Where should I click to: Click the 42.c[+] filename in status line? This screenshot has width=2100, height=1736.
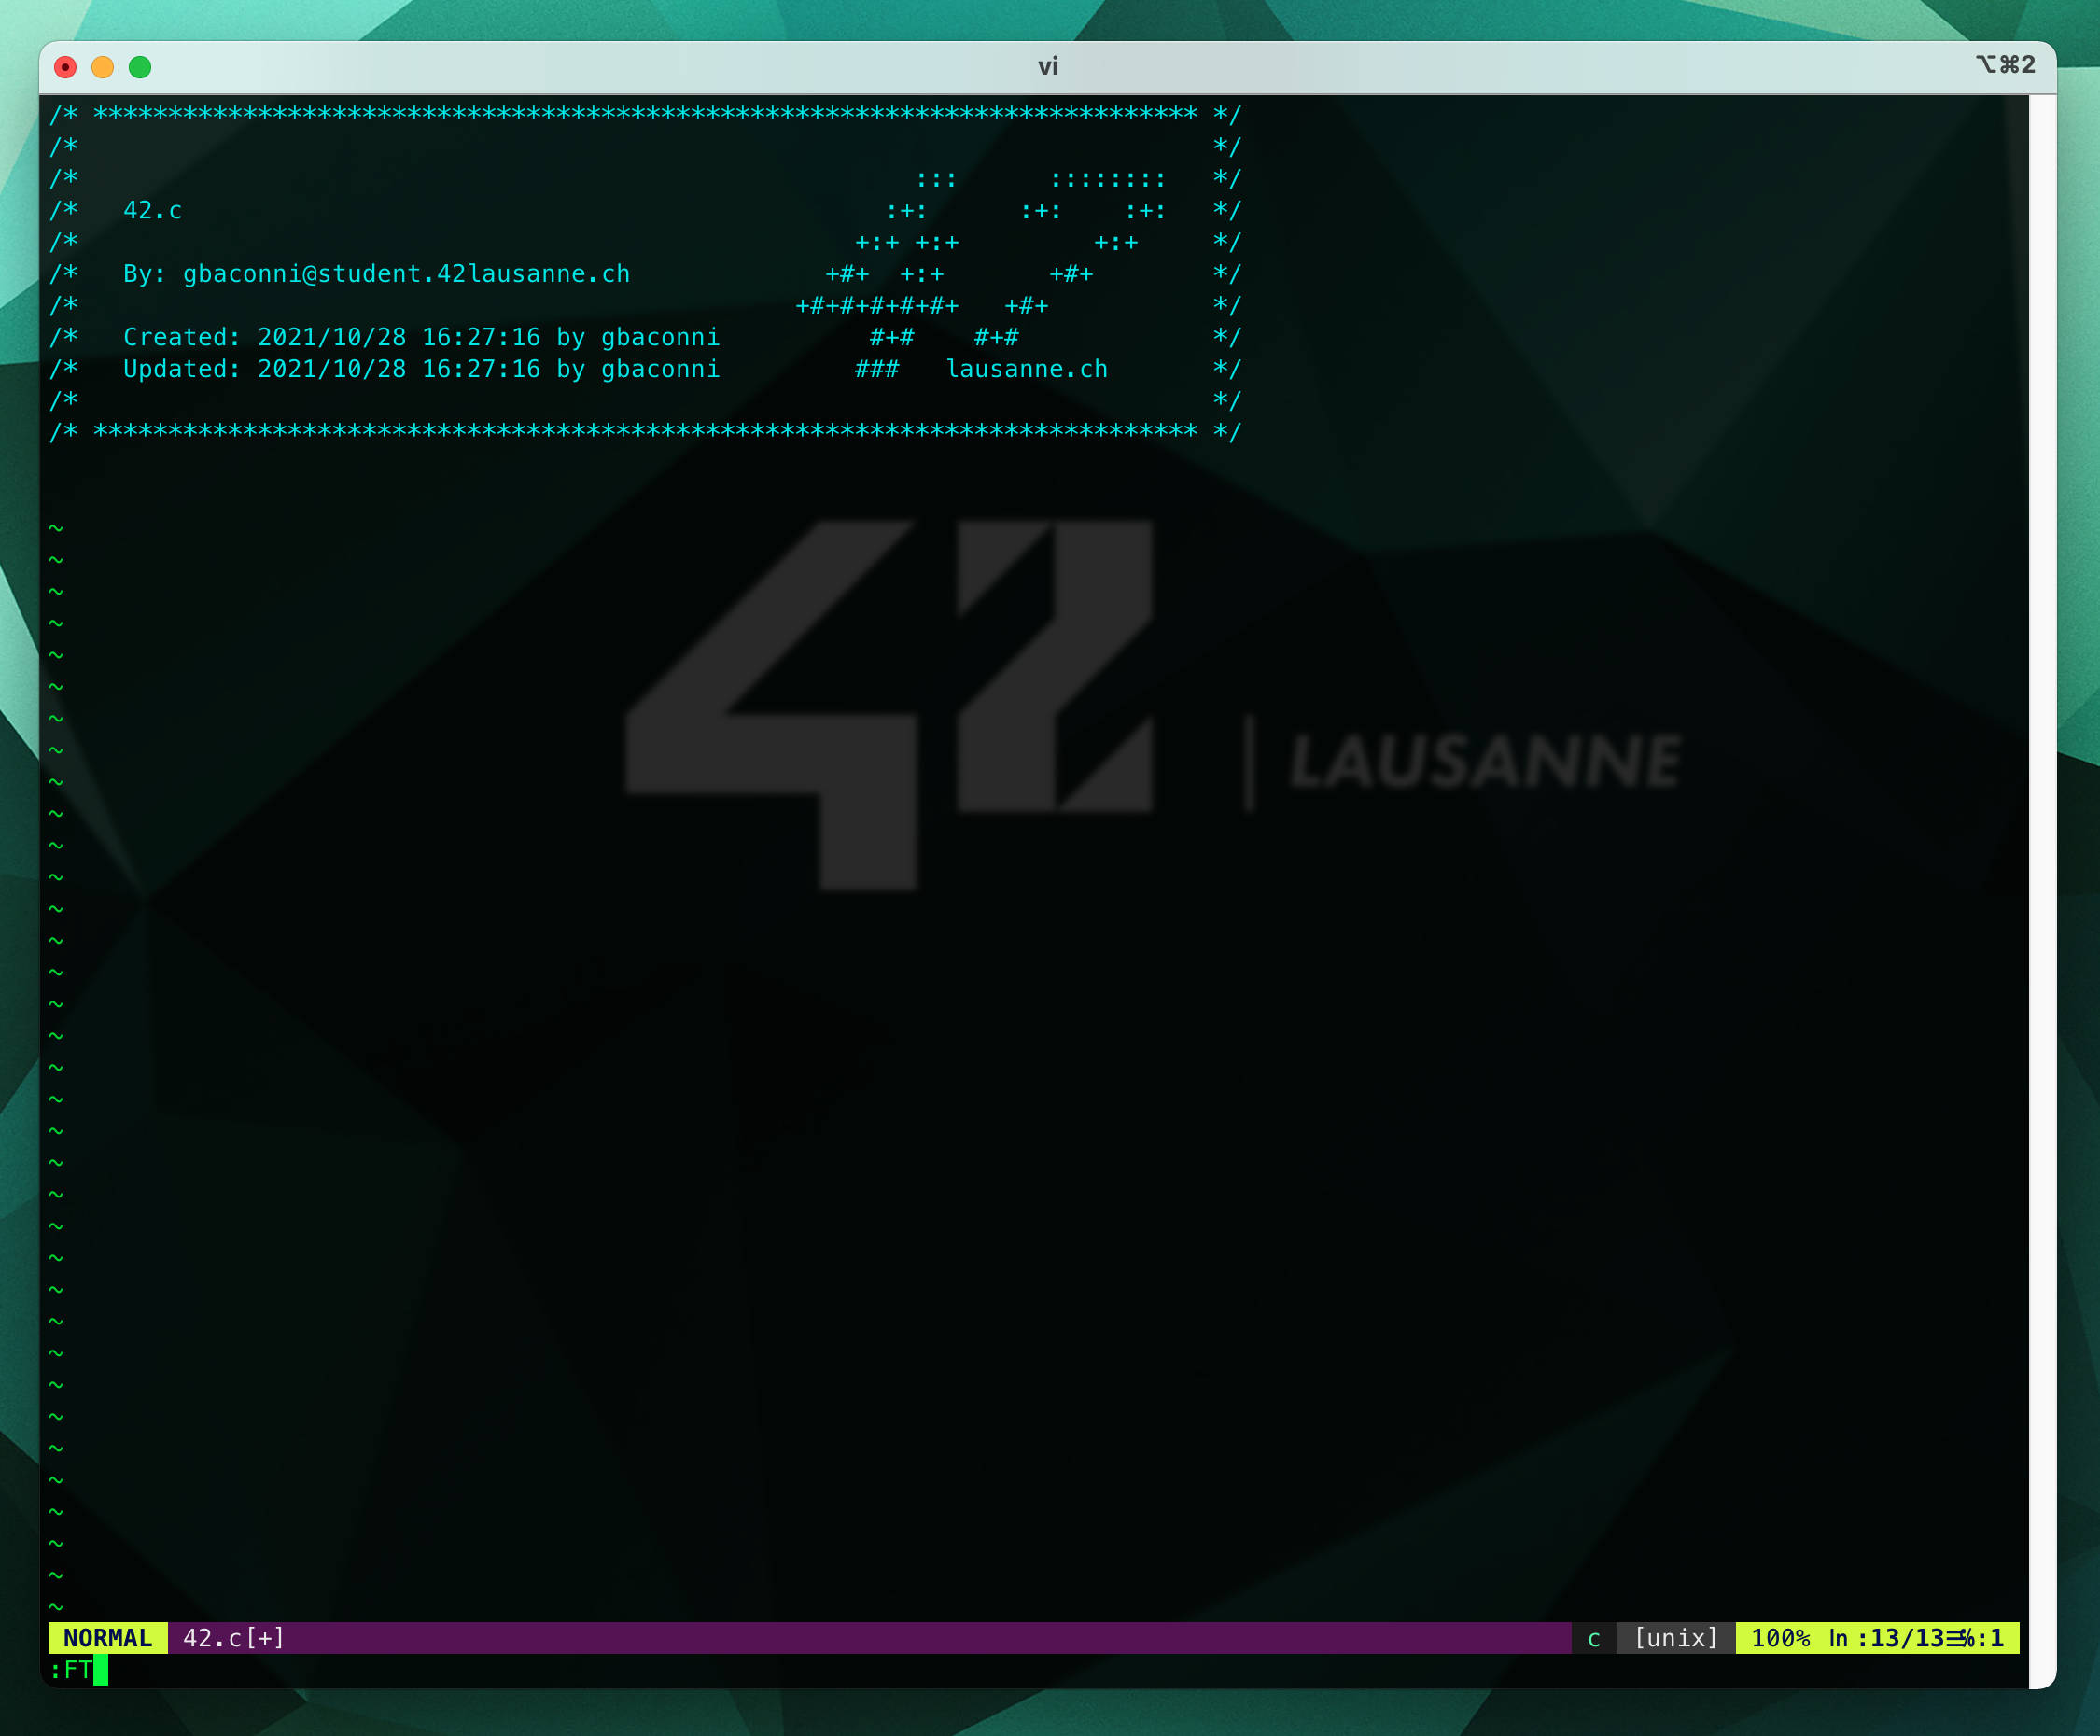tap(234, 1638)
